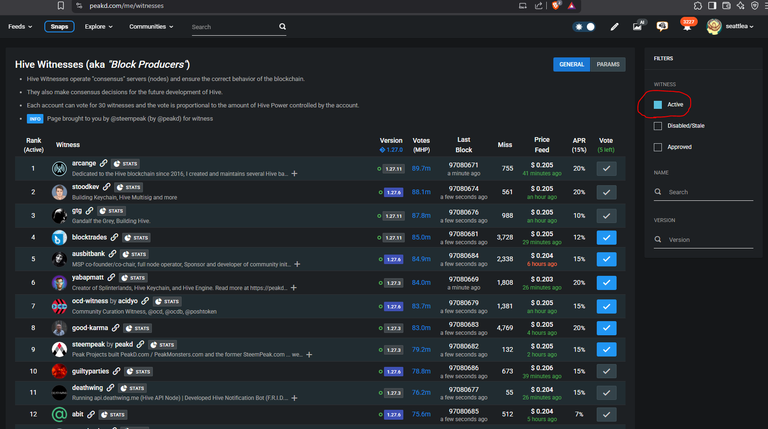
Task: Open the Communities dropdown
Action: coord(151,26)
